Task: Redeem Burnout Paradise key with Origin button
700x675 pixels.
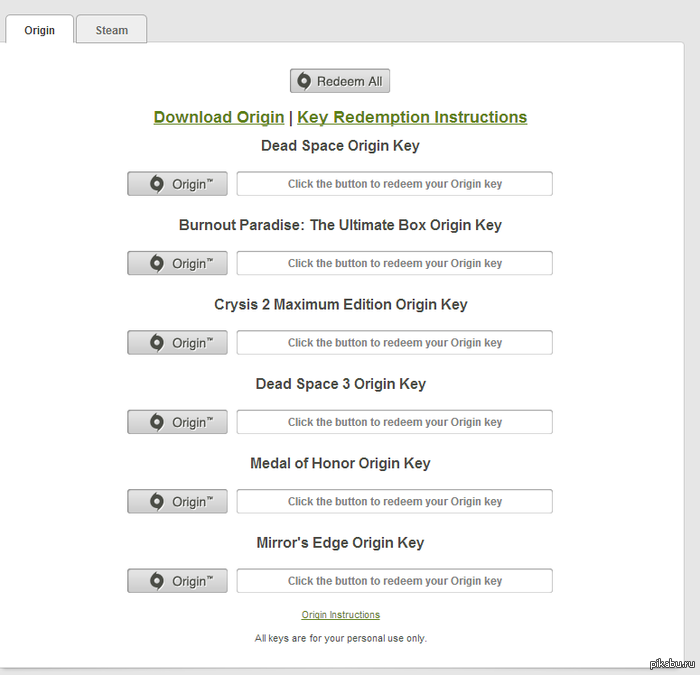Action: [177, 263]
